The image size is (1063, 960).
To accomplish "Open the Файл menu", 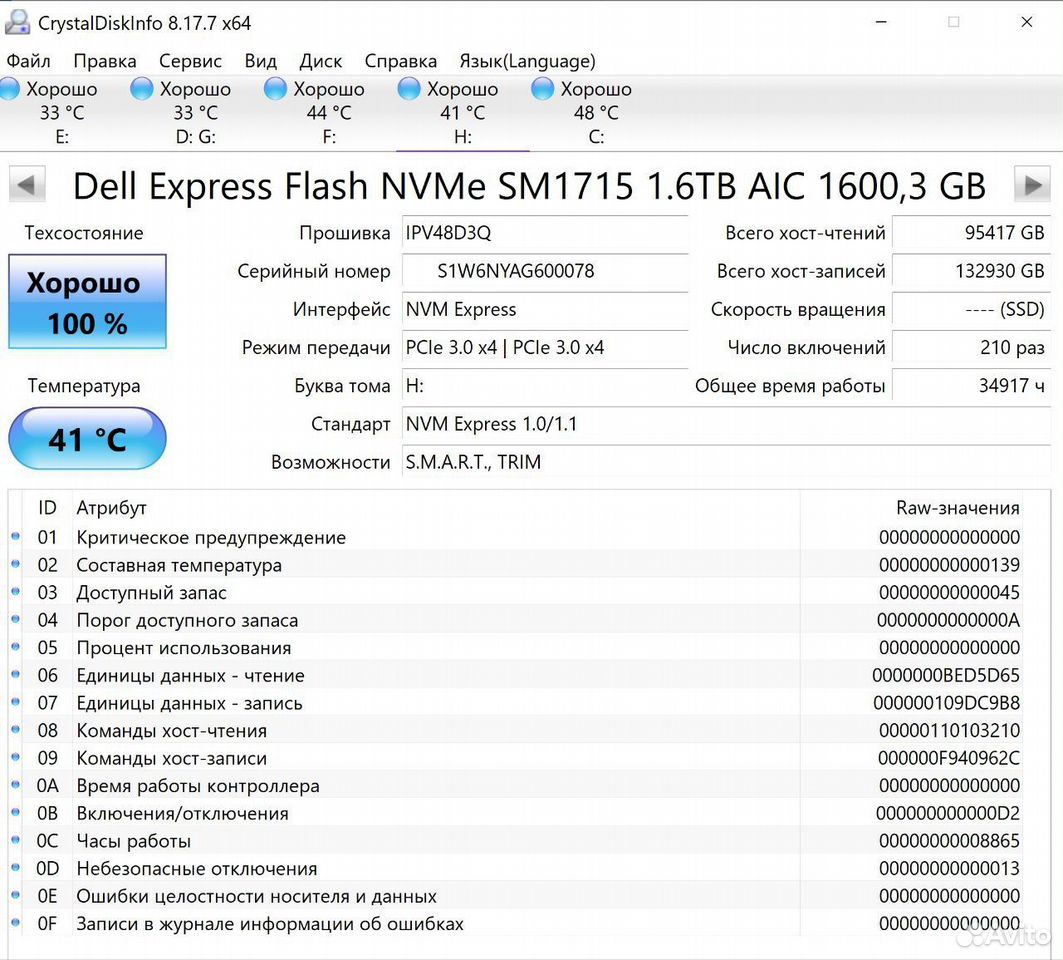I will 28,61.
